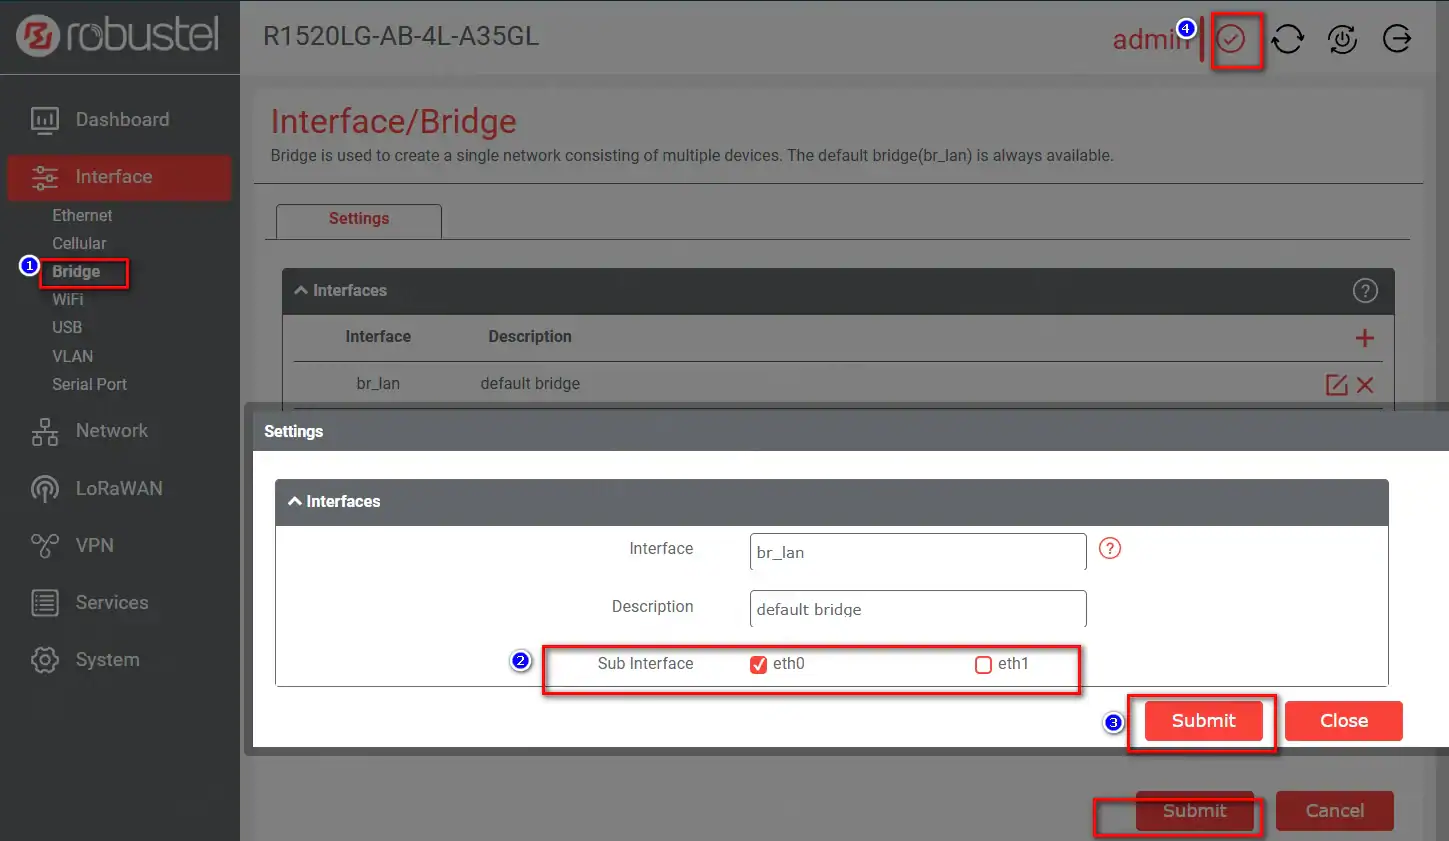The width and height of the screenshot is (1449, 841).
Task: Add a new bridge with plus icon
Action: [1364, 338]
